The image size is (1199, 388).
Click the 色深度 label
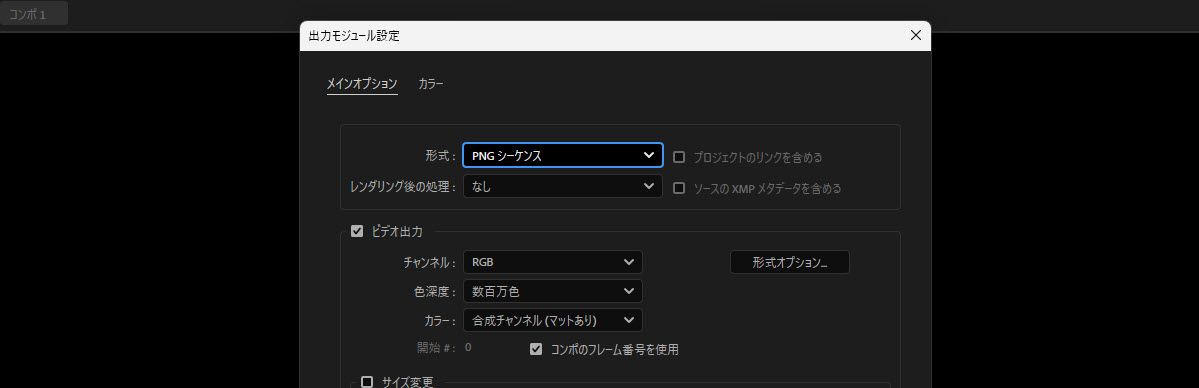[x=434, y=291]
